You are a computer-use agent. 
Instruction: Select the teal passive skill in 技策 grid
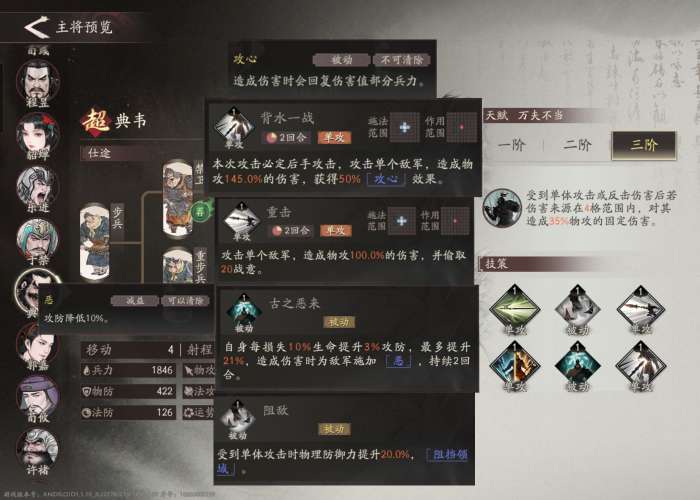pyautogui.click(x=578, y=366)
